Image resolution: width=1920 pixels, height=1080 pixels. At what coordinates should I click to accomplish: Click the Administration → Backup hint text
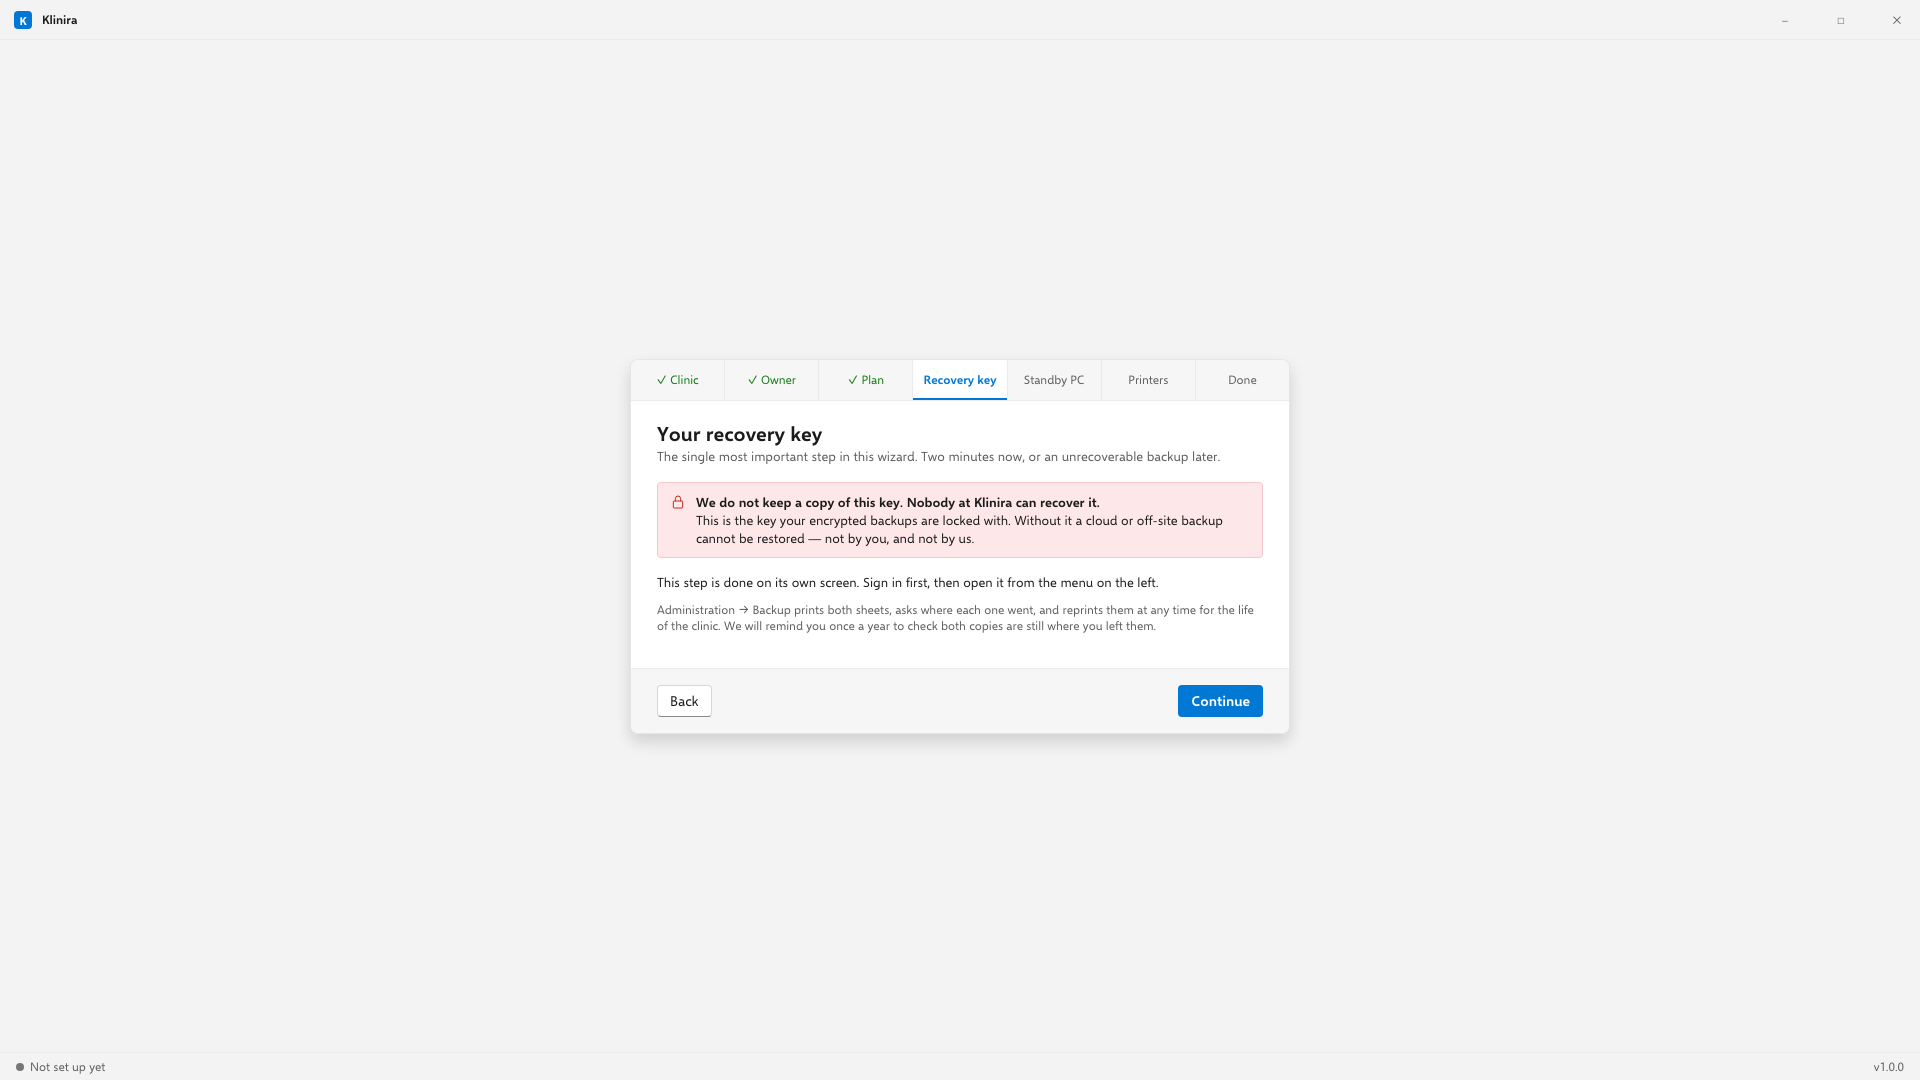coord(955,618)
